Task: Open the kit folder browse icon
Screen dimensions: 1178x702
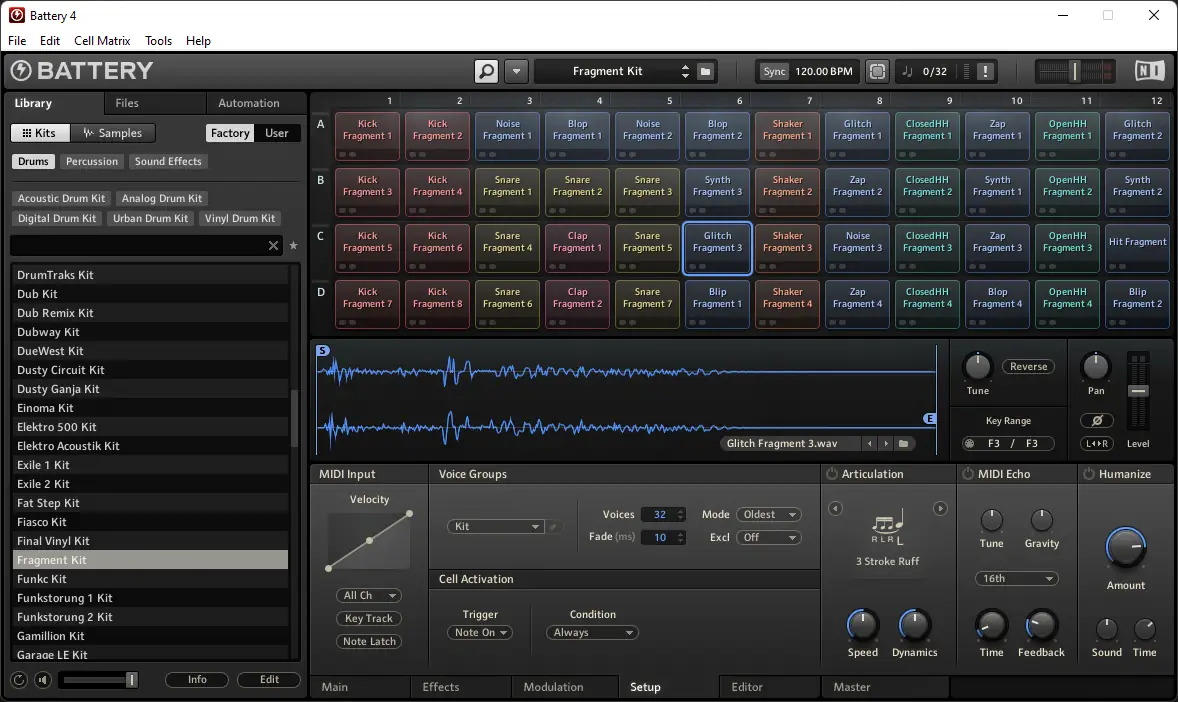Action: (705, 71)
